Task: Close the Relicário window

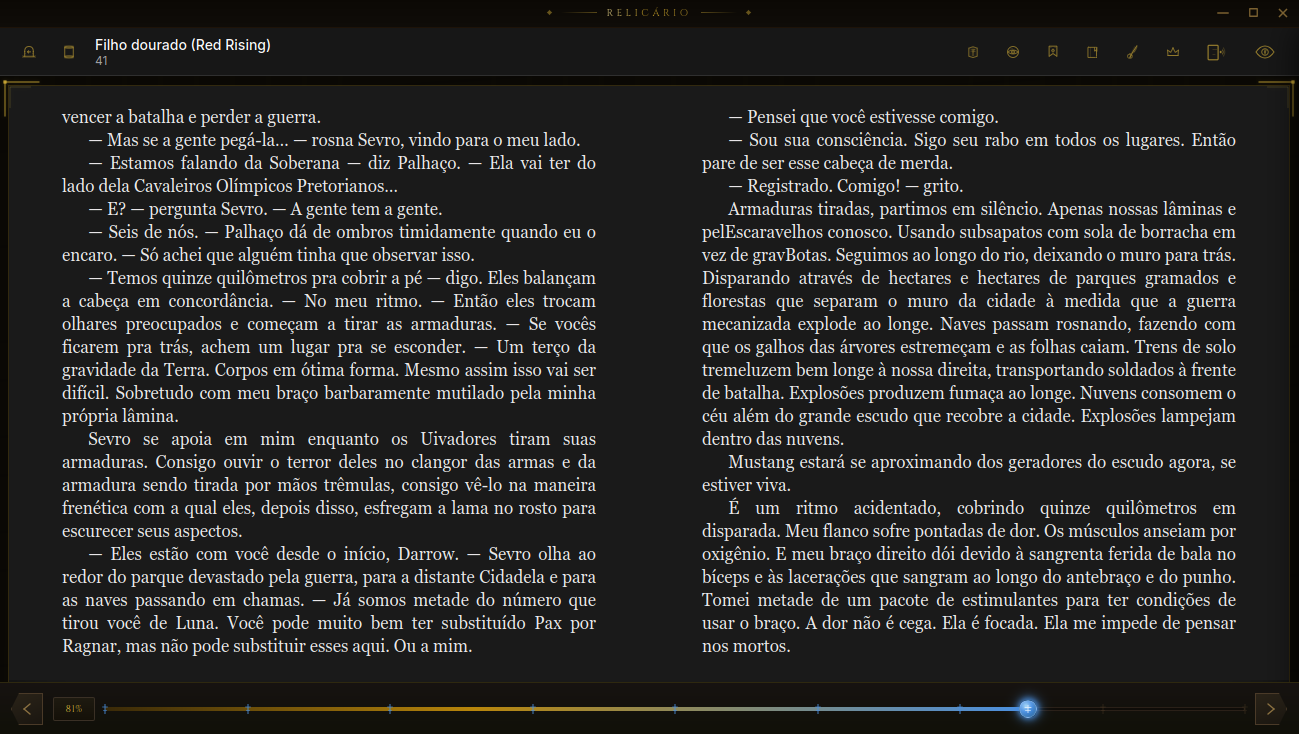Action: (1283, 13)
